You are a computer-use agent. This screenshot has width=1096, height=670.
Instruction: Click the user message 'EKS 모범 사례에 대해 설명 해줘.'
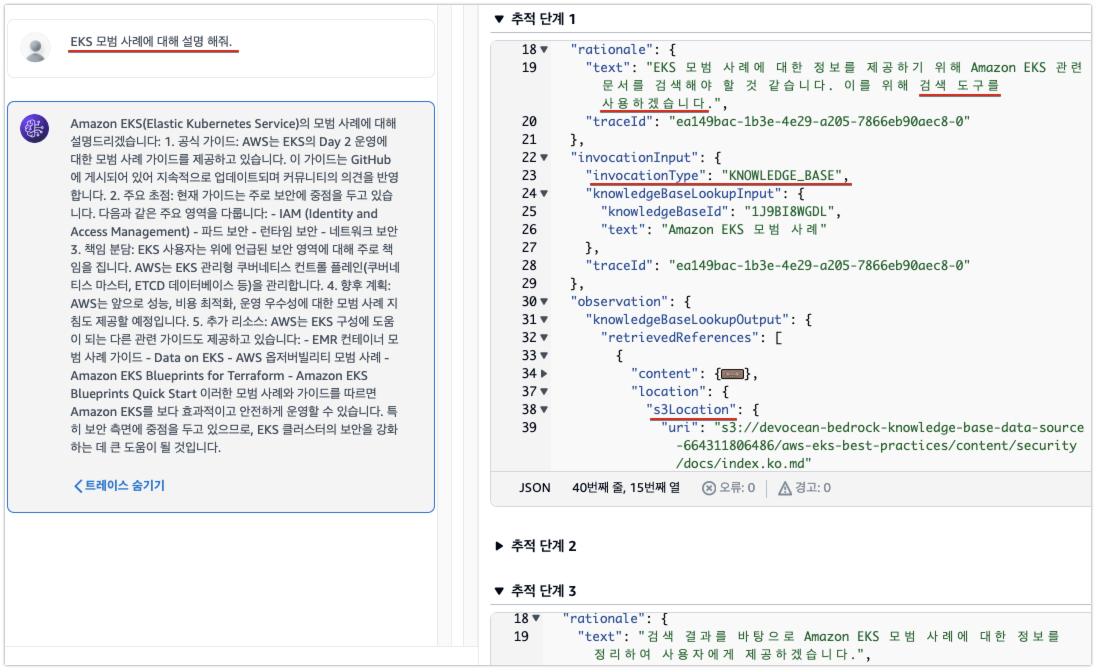(151, 41)
